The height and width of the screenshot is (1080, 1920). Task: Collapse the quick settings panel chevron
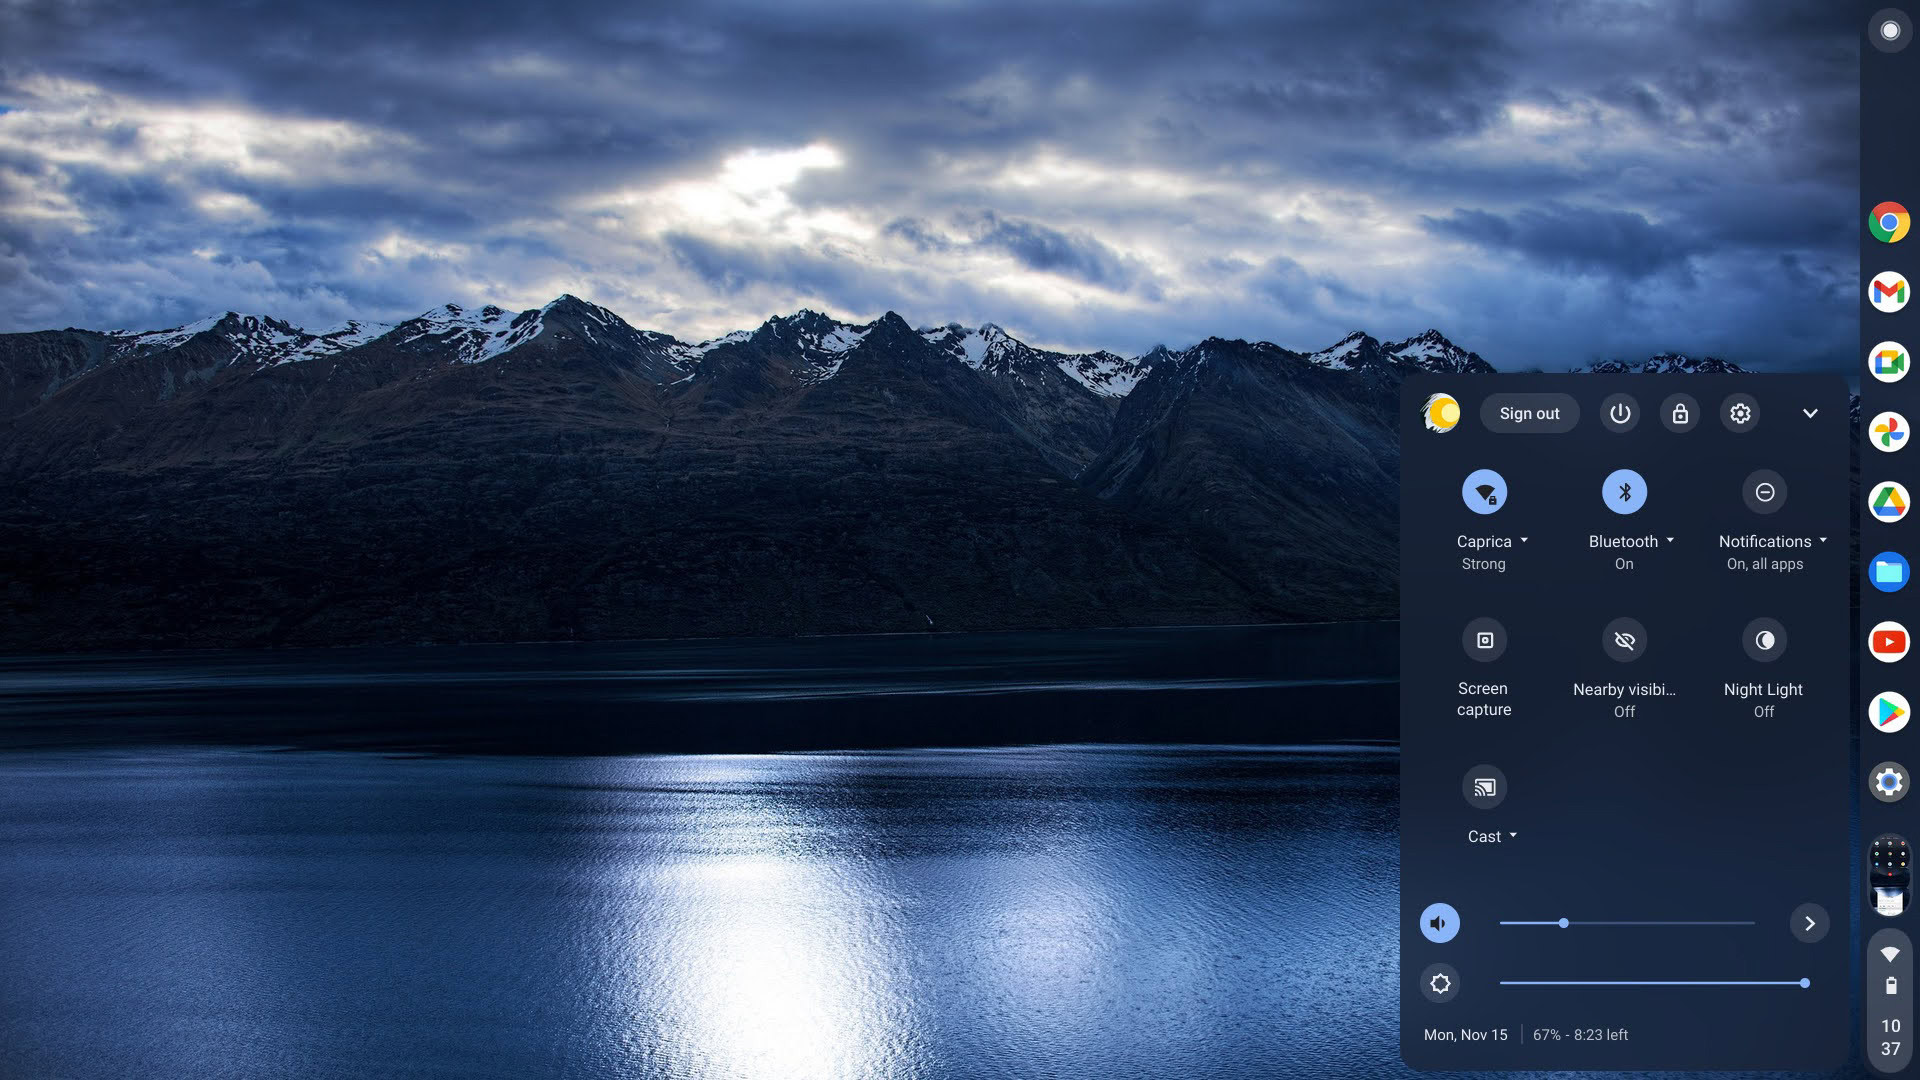1810,413
